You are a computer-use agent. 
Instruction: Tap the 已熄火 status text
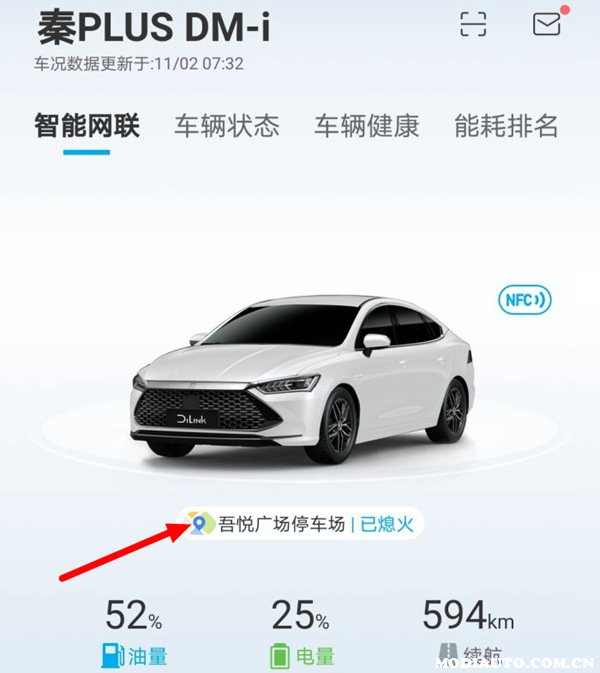click(x=387, y=524)
